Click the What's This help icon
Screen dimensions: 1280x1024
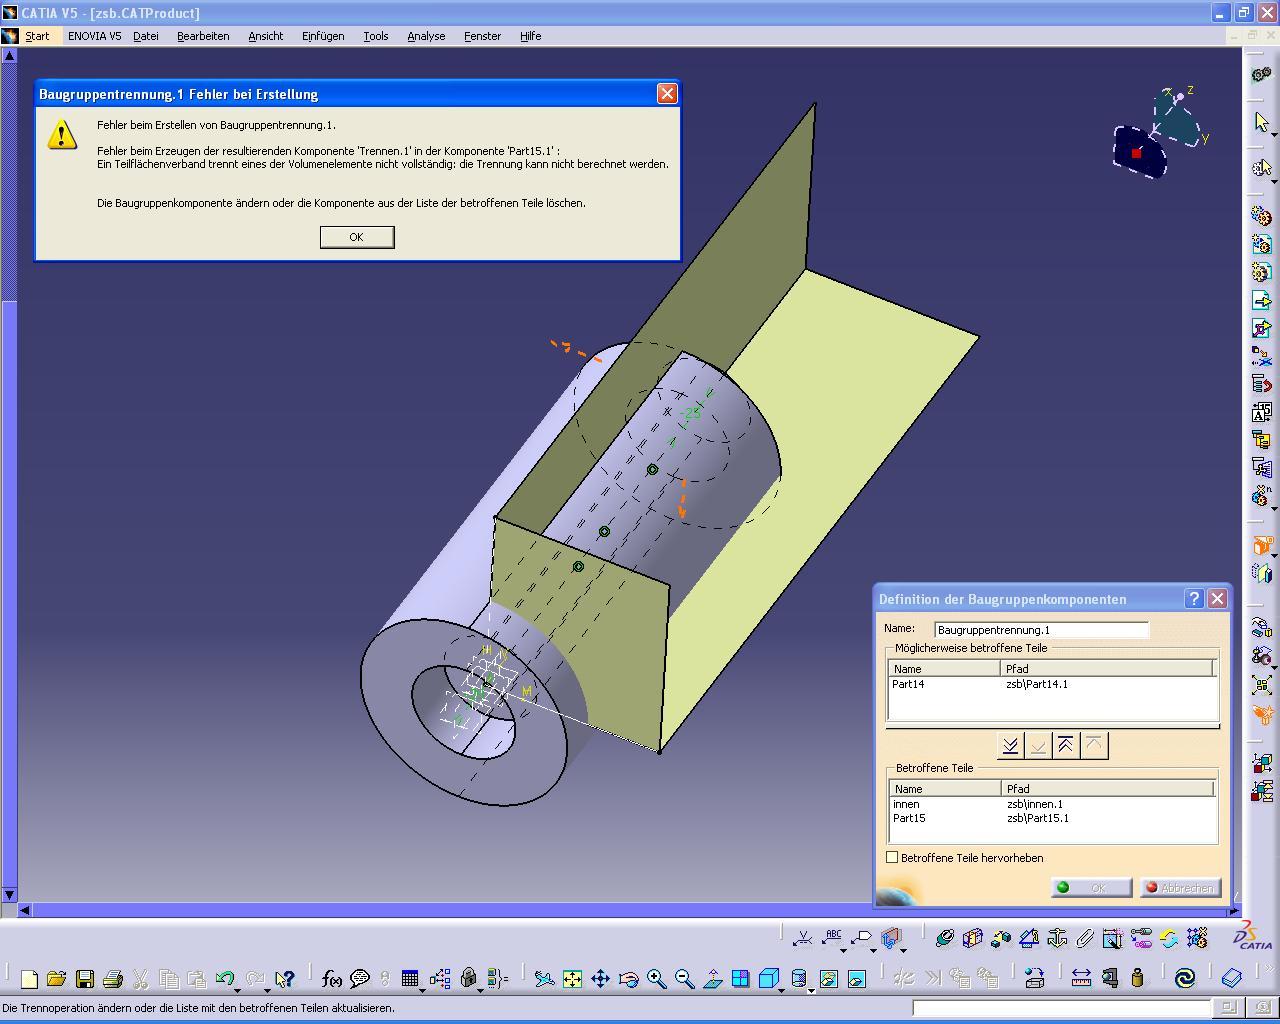click(285, 979)
